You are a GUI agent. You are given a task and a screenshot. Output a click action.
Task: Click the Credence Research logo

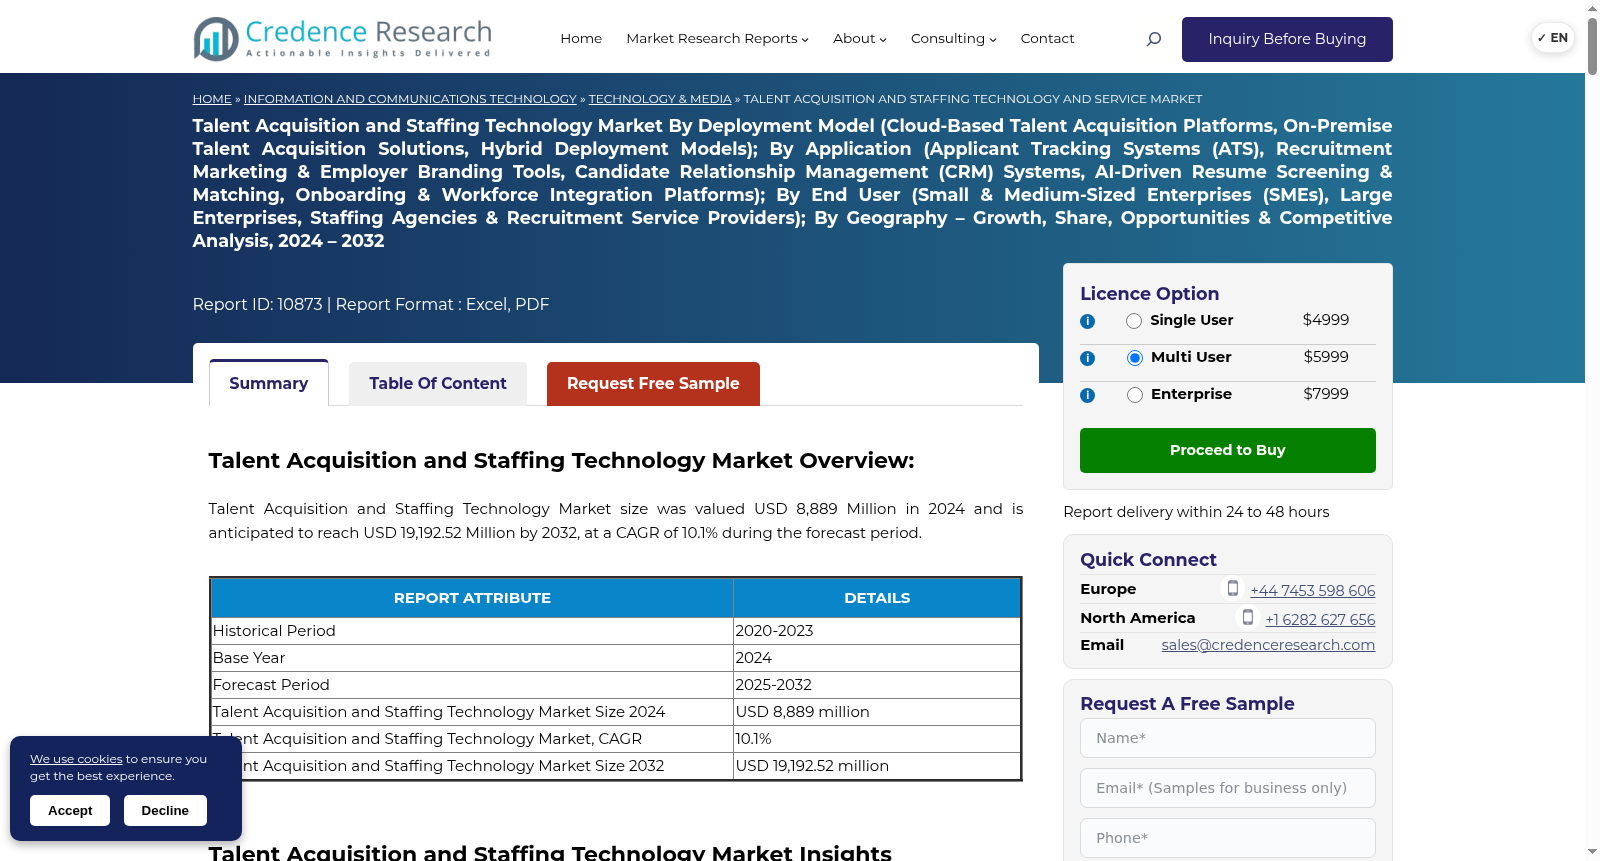342,39
